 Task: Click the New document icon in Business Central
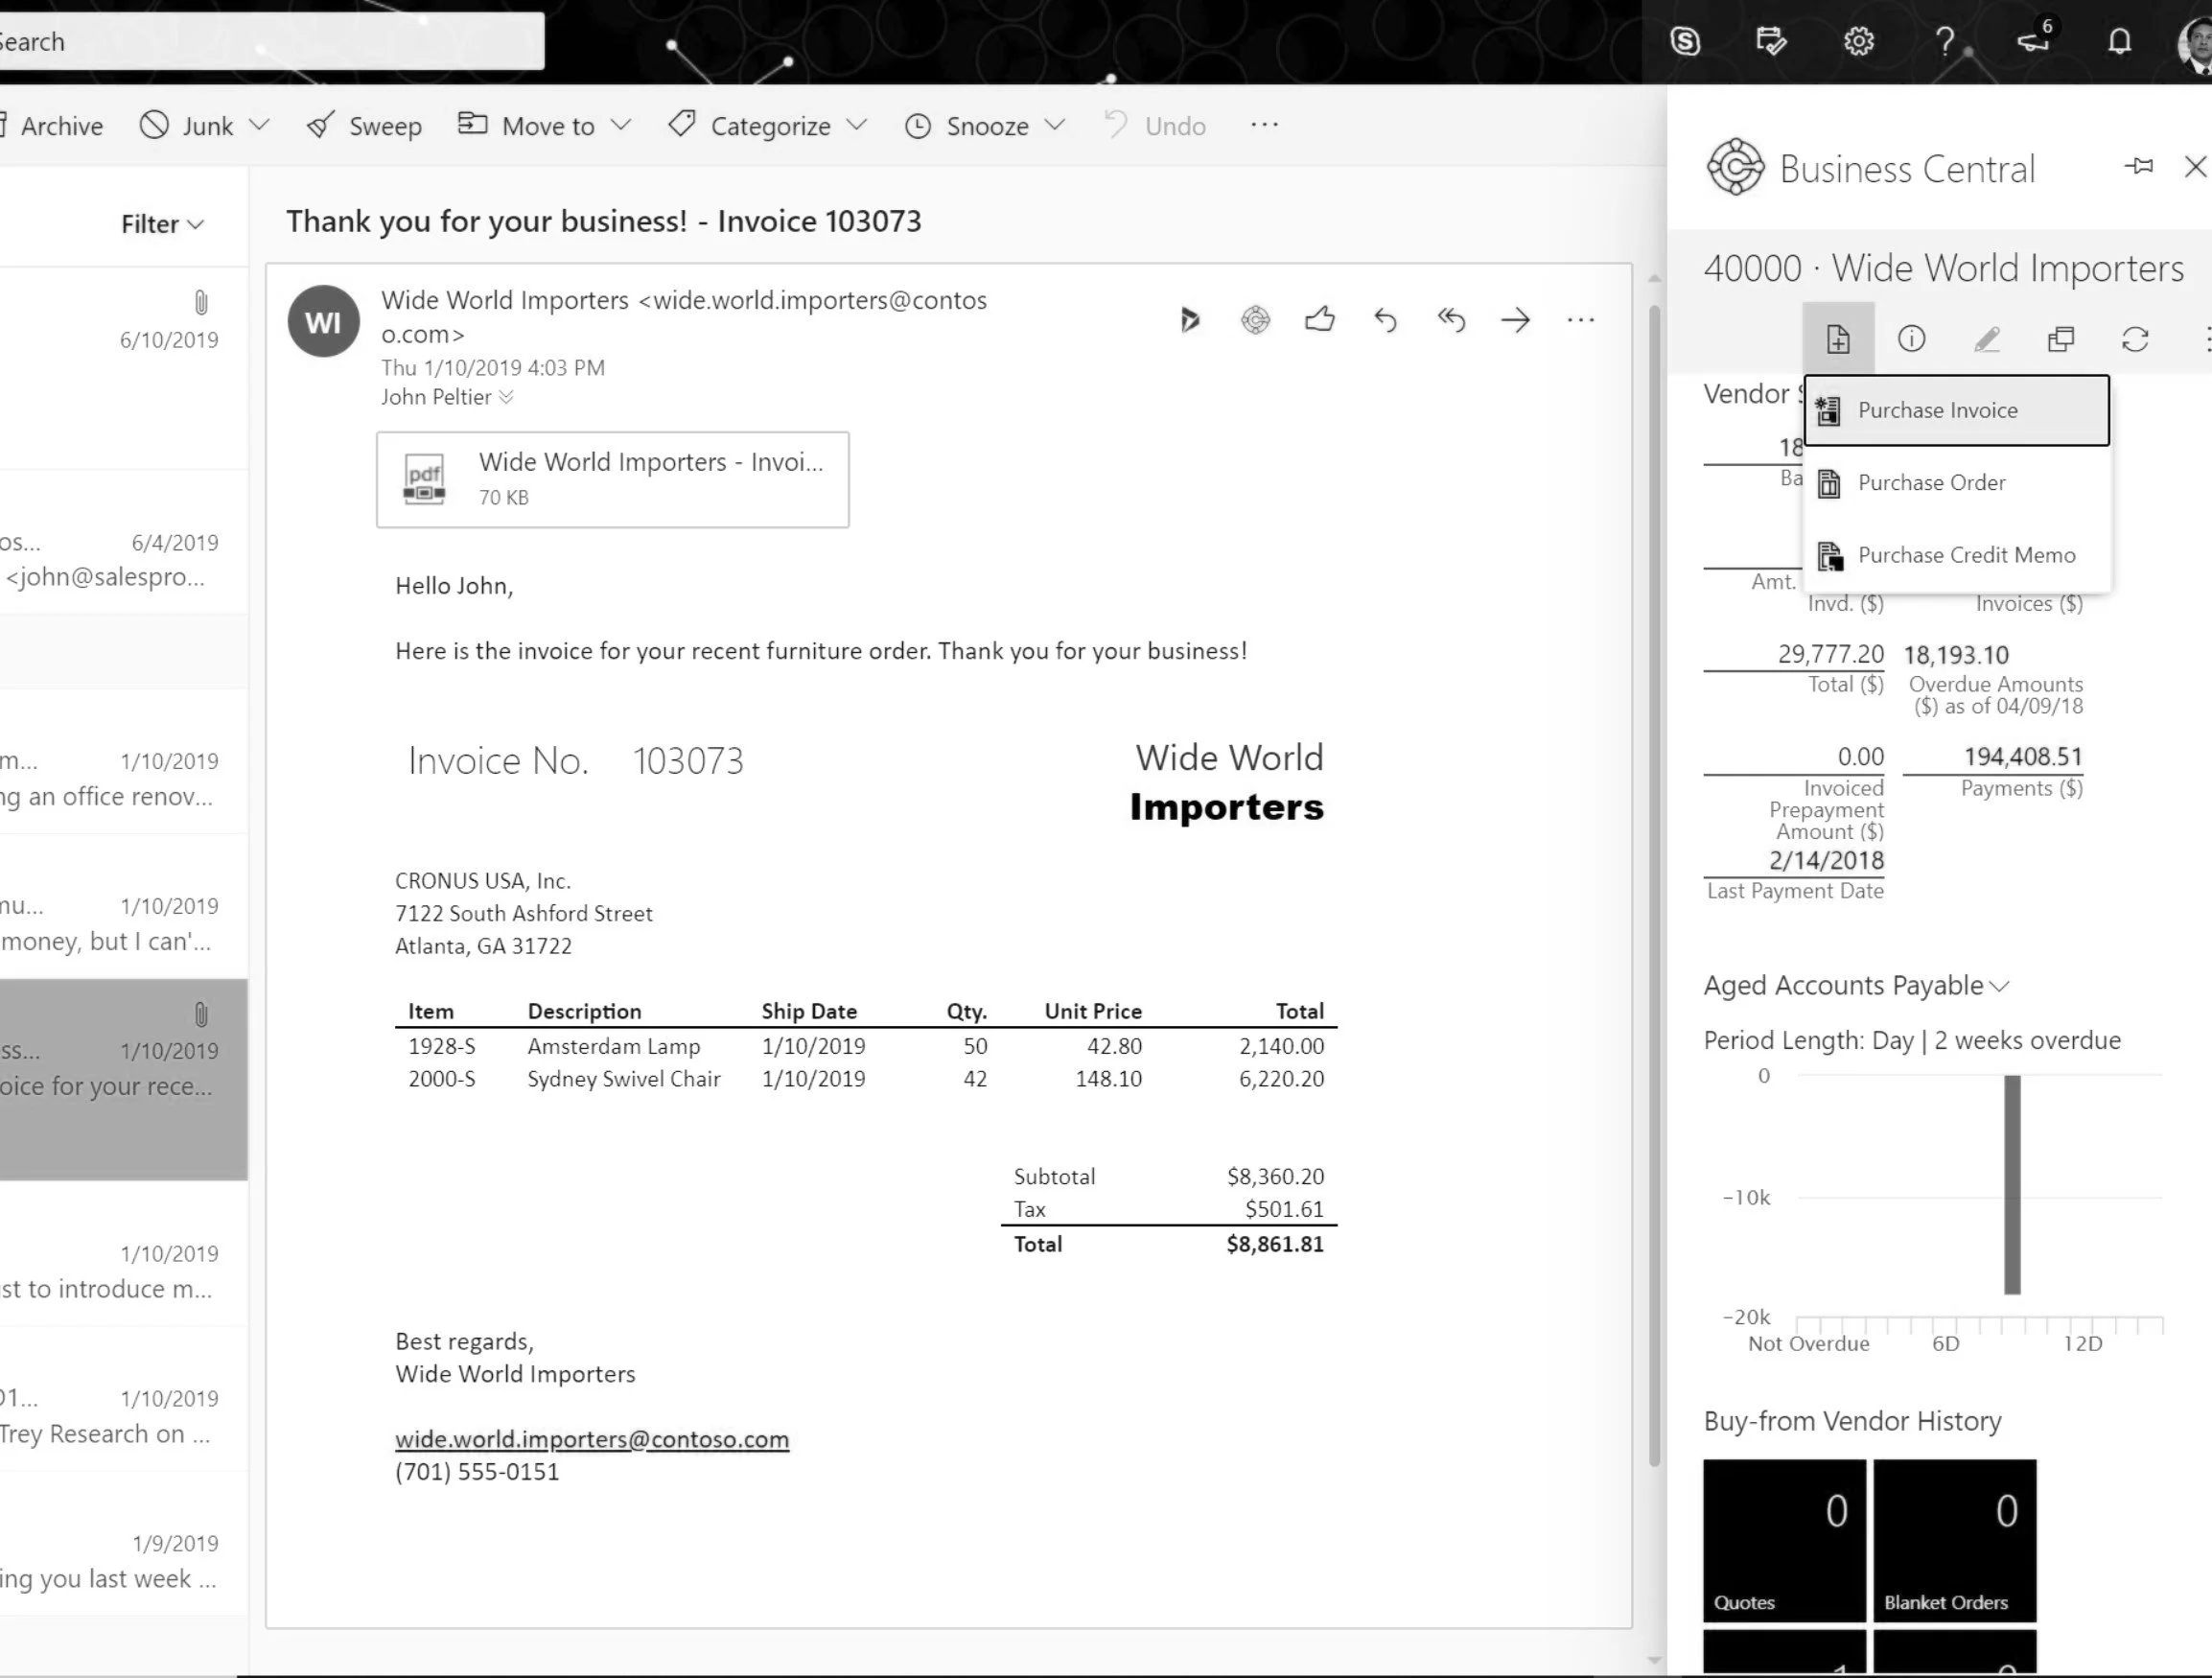[x=1838, y=339]
